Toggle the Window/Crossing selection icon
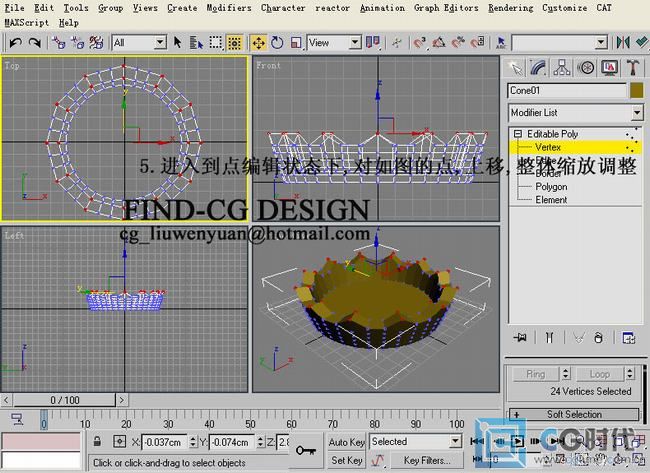Viewport: 650px width, 473px height. pos(235,42)
